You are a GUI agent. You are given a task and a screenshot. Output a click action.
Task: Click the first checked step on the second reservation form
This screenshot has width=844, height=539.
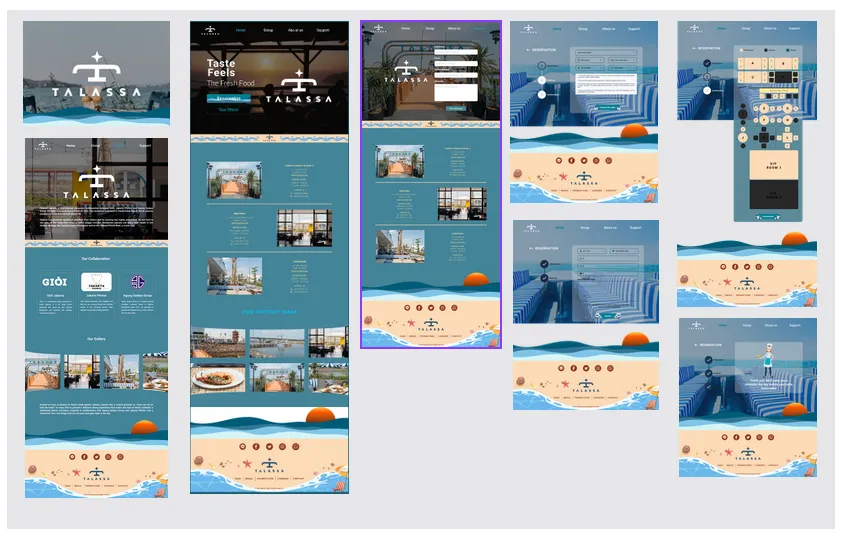(544, 264)
